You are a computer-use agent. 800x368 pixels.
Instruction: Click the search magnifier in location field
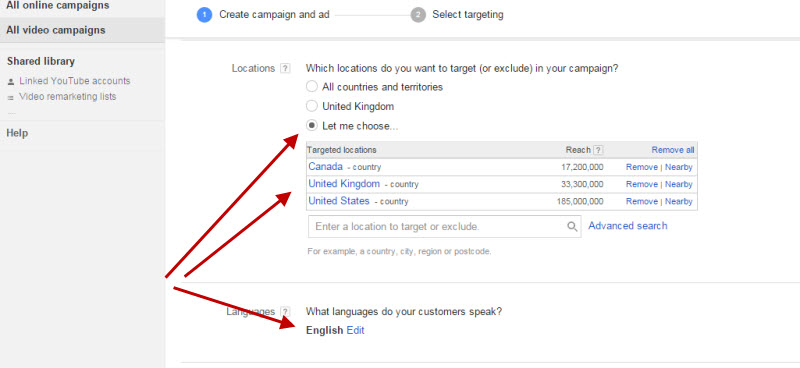click(572, 226)
